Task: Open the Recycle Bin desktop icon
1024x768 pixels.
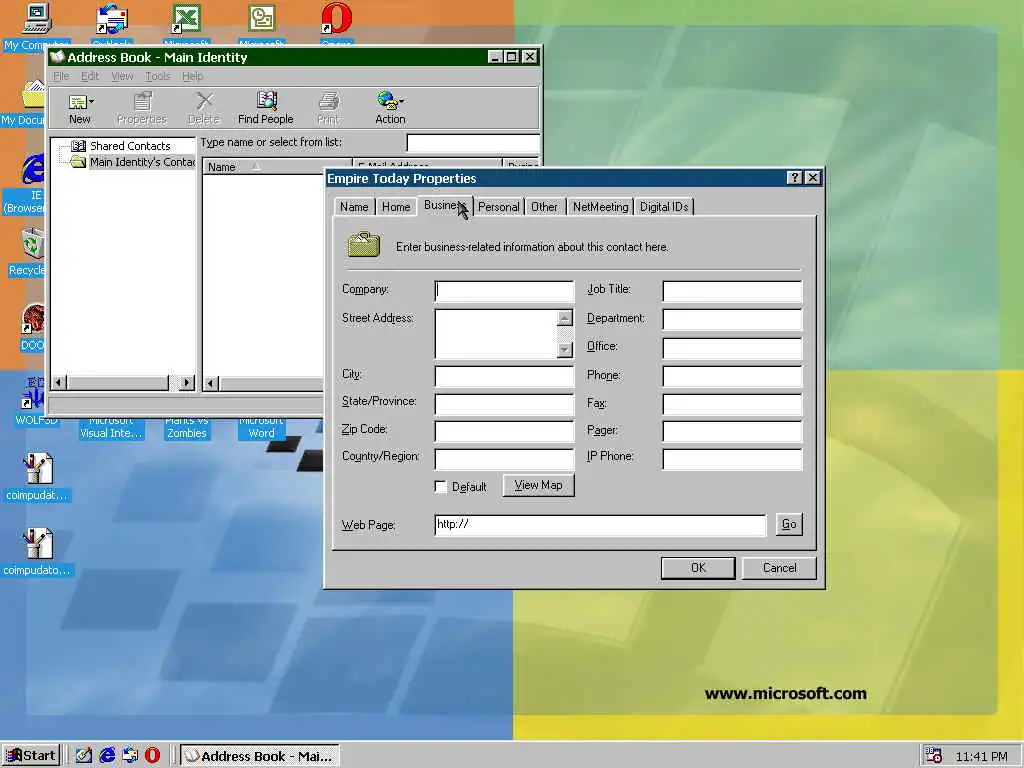Action: pyautogui.click(x=33, y=244)
